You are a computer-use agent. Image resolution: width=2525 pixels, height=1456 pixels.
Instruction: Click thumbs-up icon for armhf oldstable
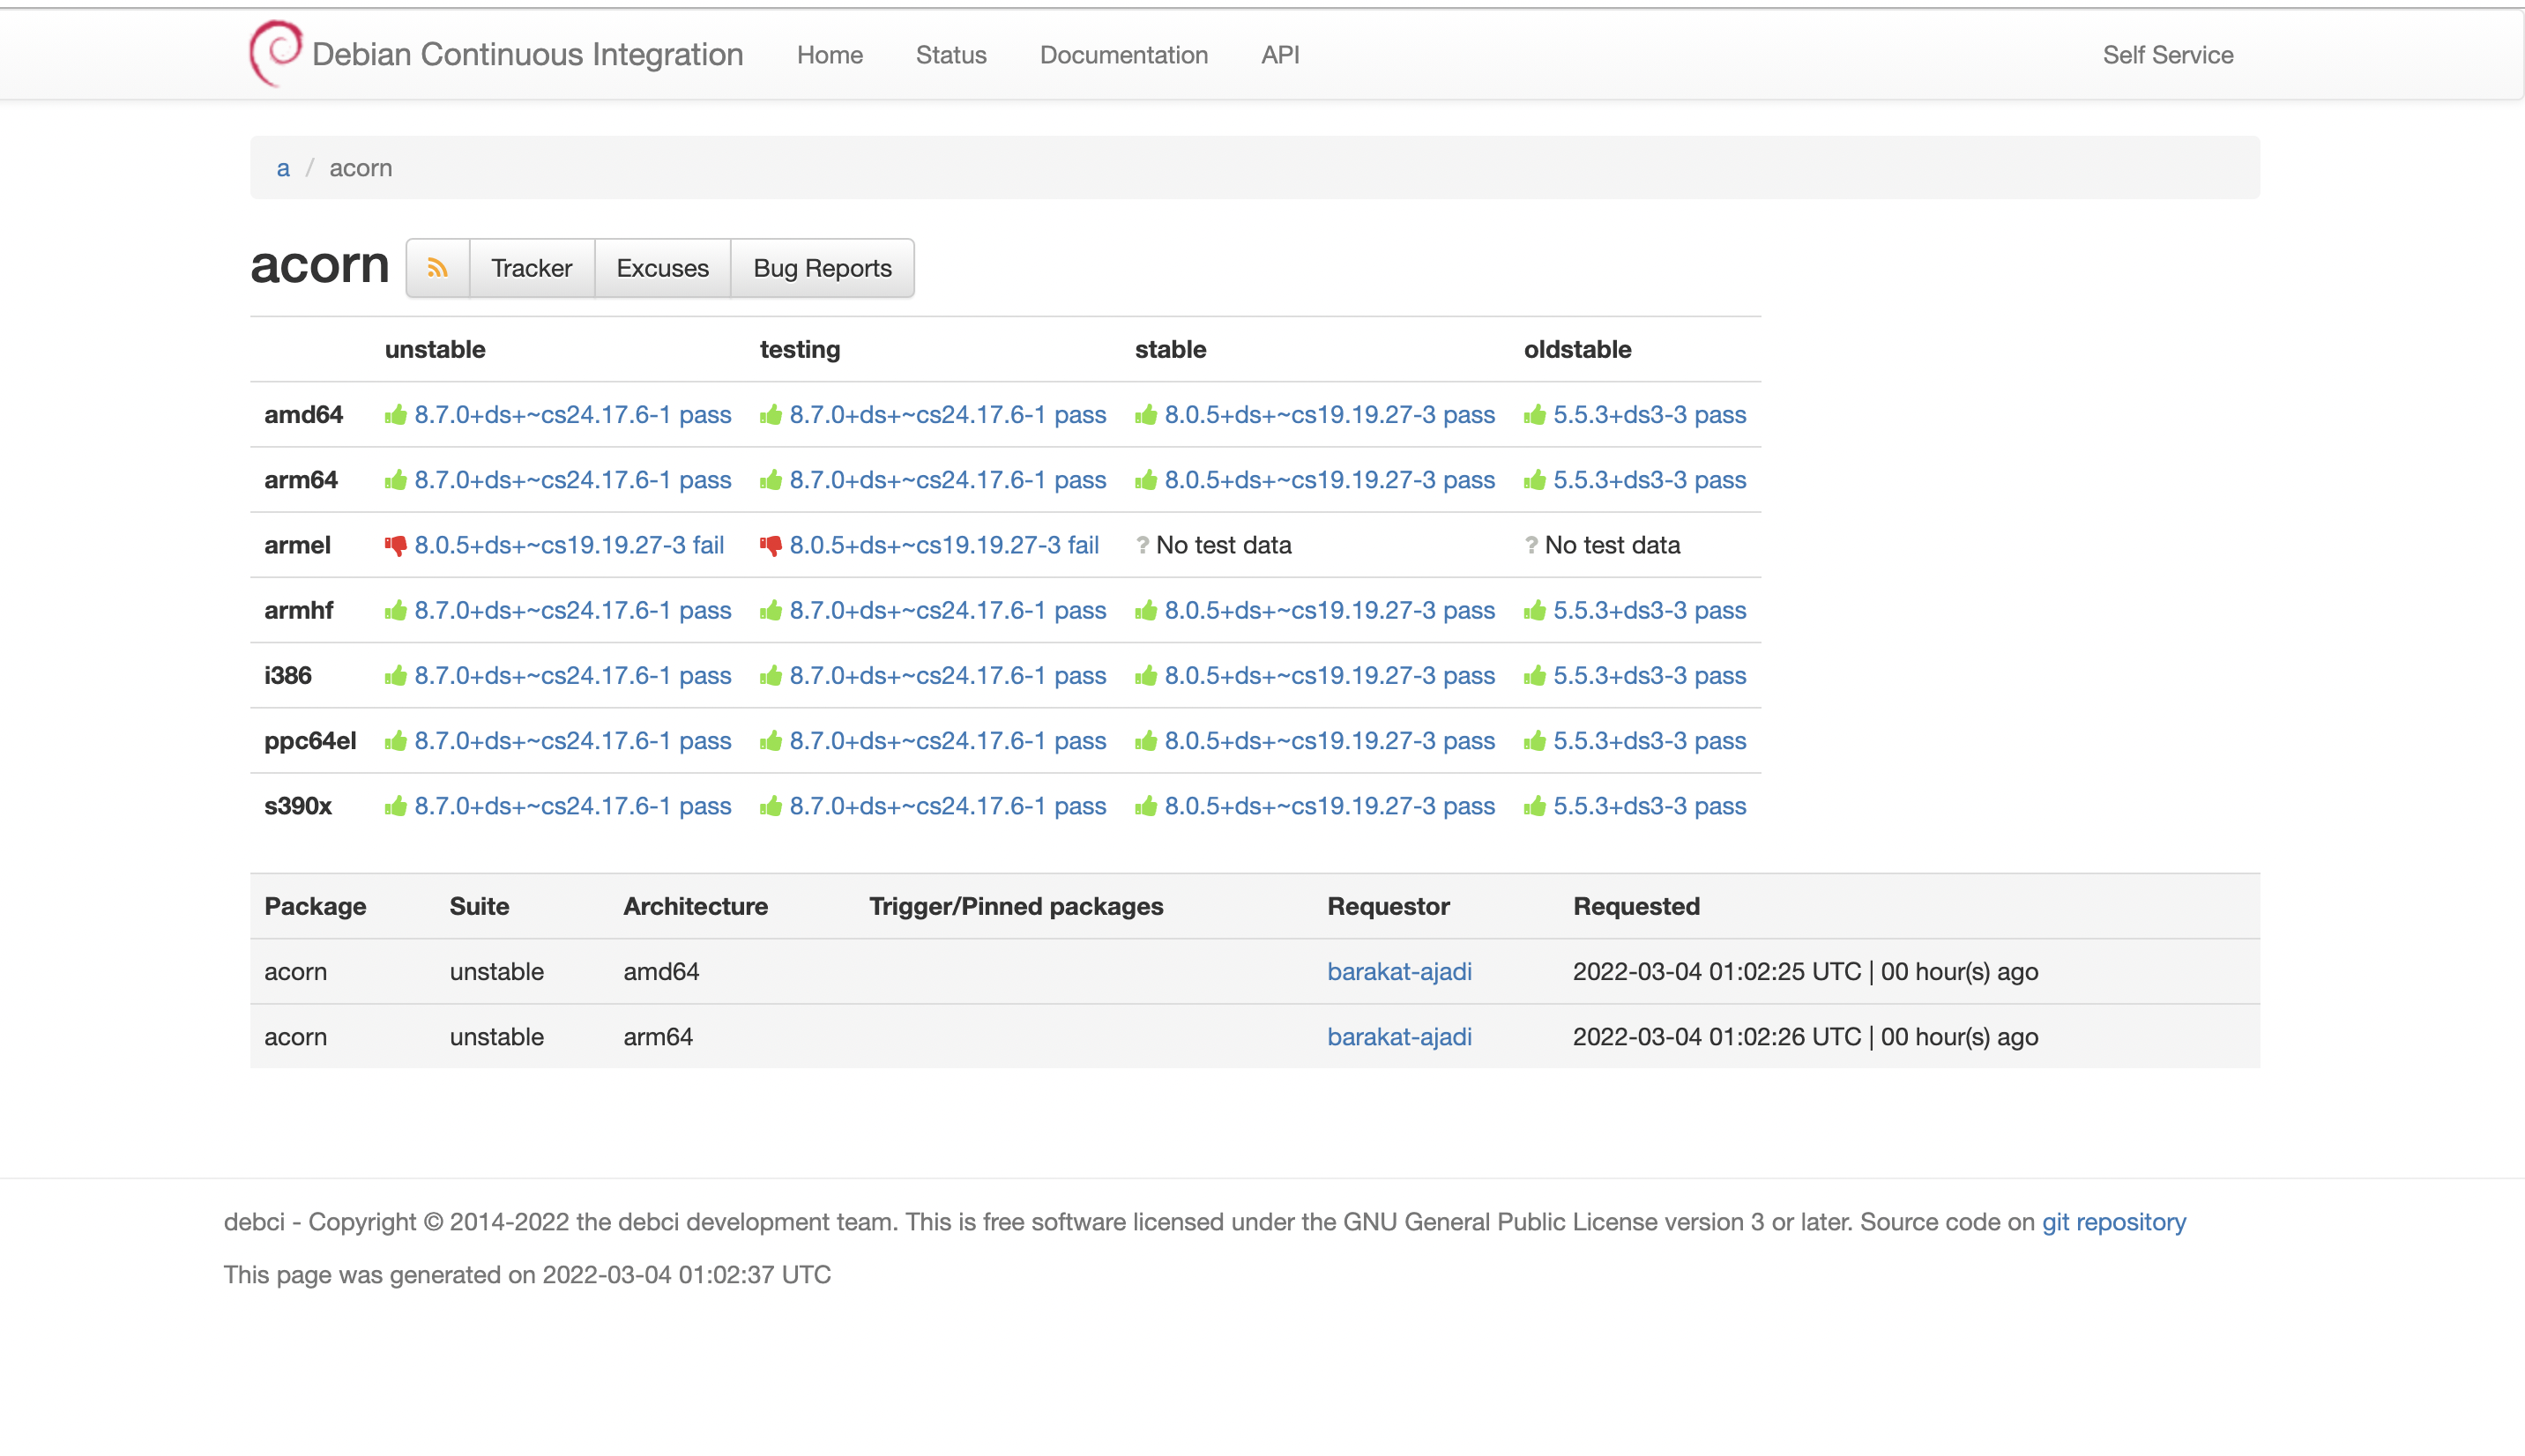click(x=1535, y=611)
